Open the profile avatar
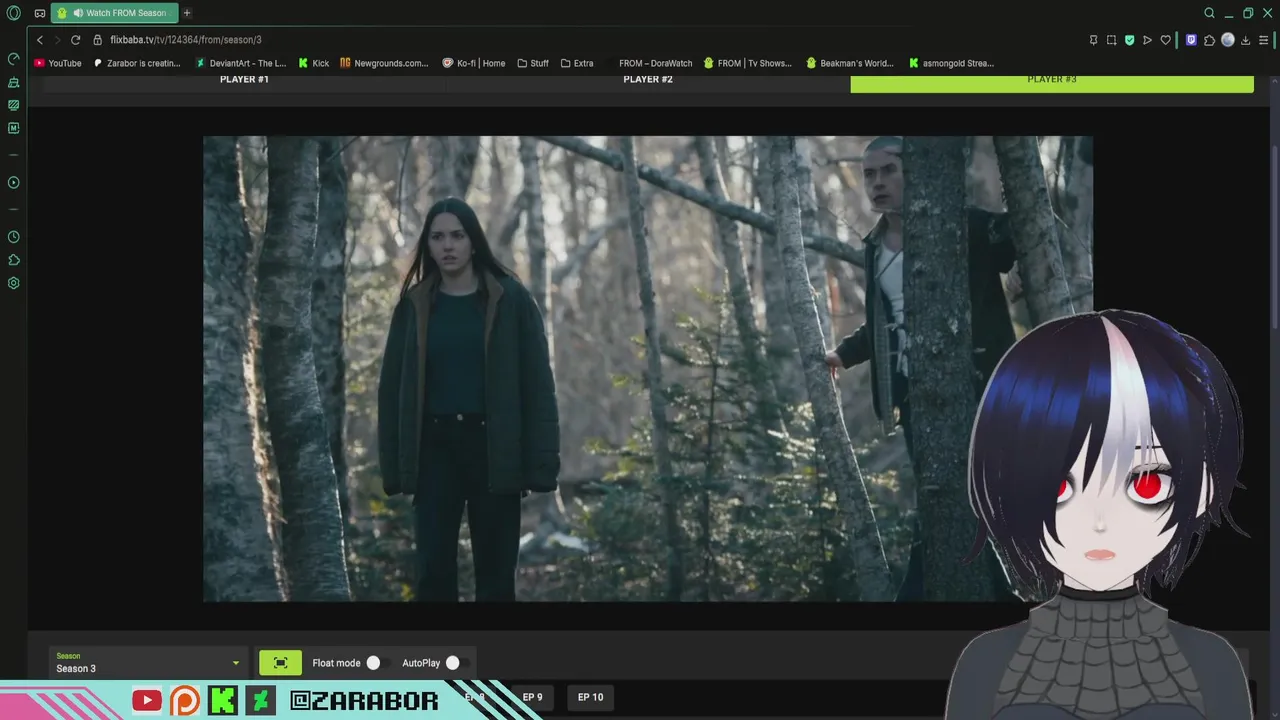1280x720 pixels. (1227, 40)
